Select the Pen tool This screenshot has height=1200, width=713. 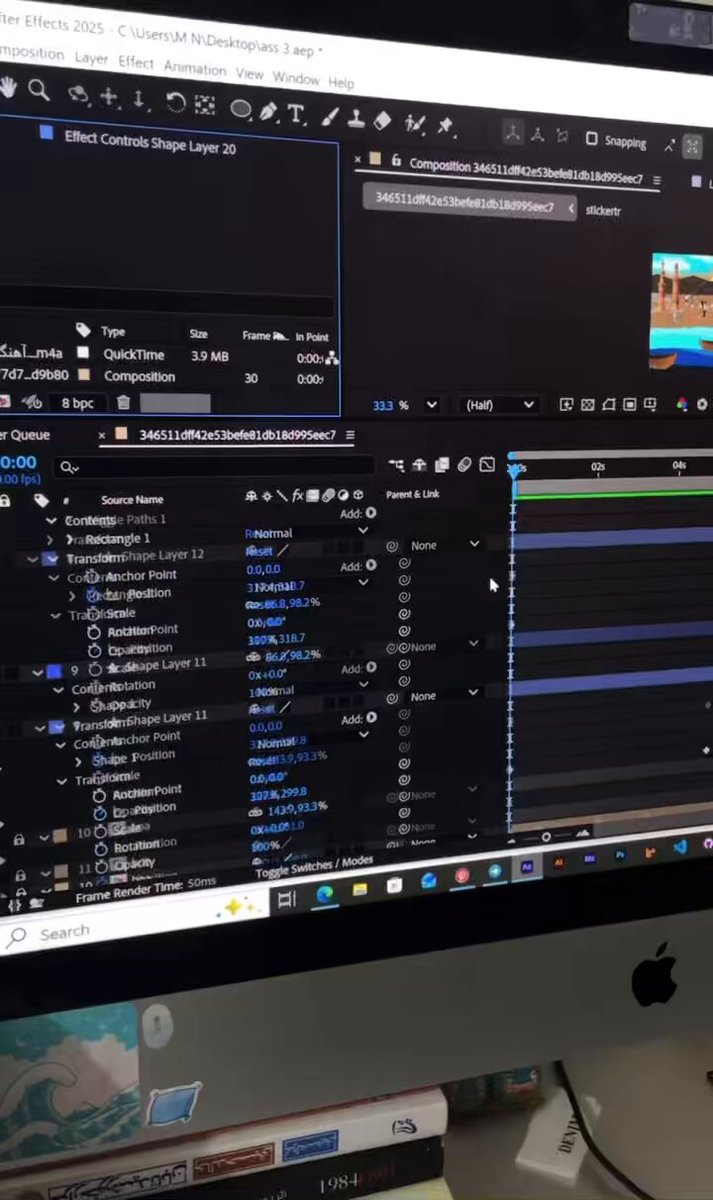268,112
